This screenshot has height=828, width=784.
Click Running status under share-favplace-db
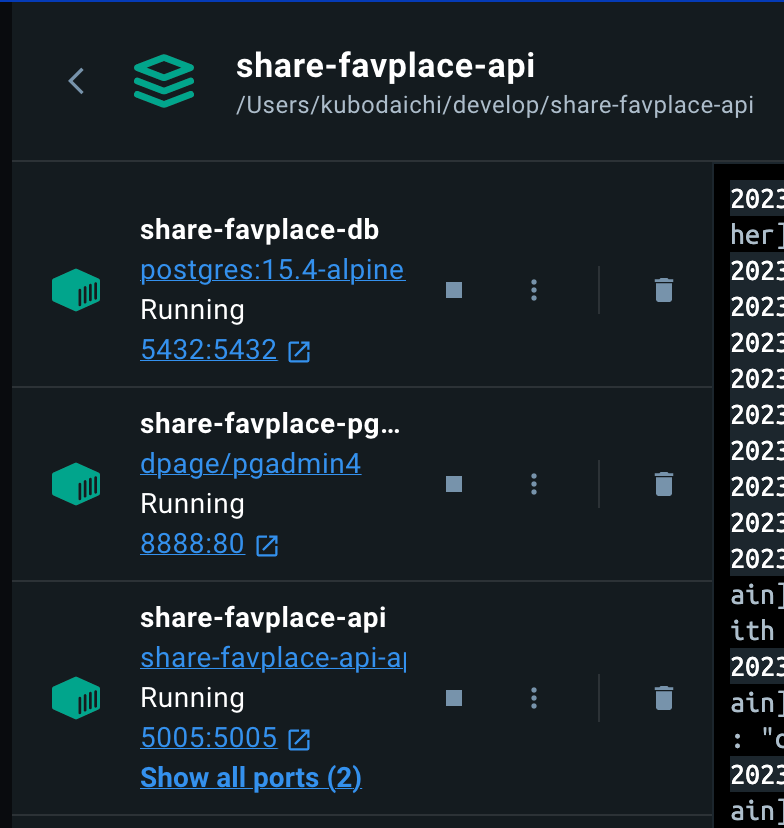192,310
